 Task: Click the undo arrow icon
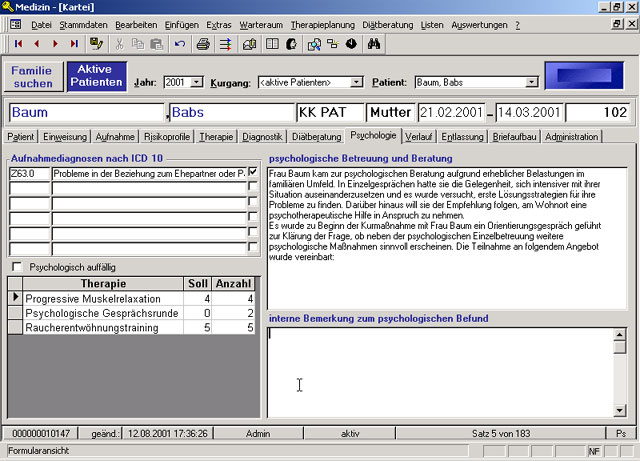click(180, 44)
